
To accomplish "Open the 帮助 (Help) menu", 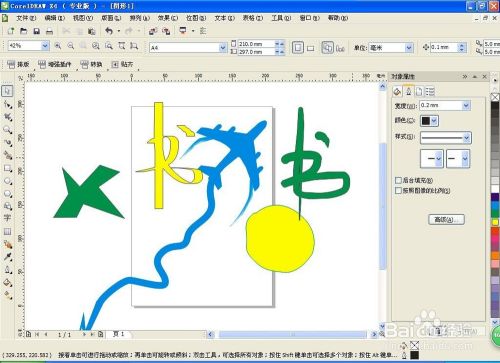I will [x=338, y=18].
